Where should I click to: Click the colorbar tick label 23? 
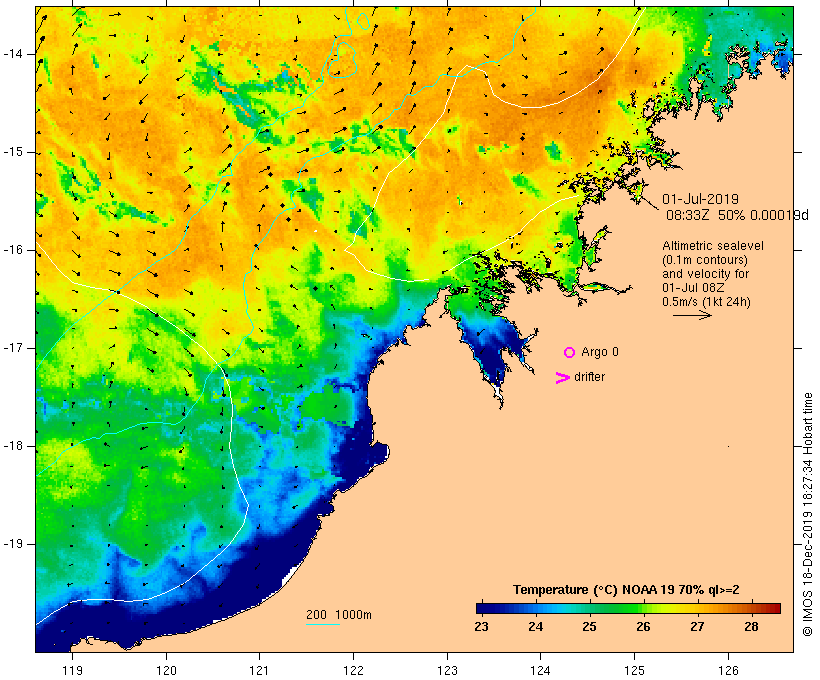point(481,627)
